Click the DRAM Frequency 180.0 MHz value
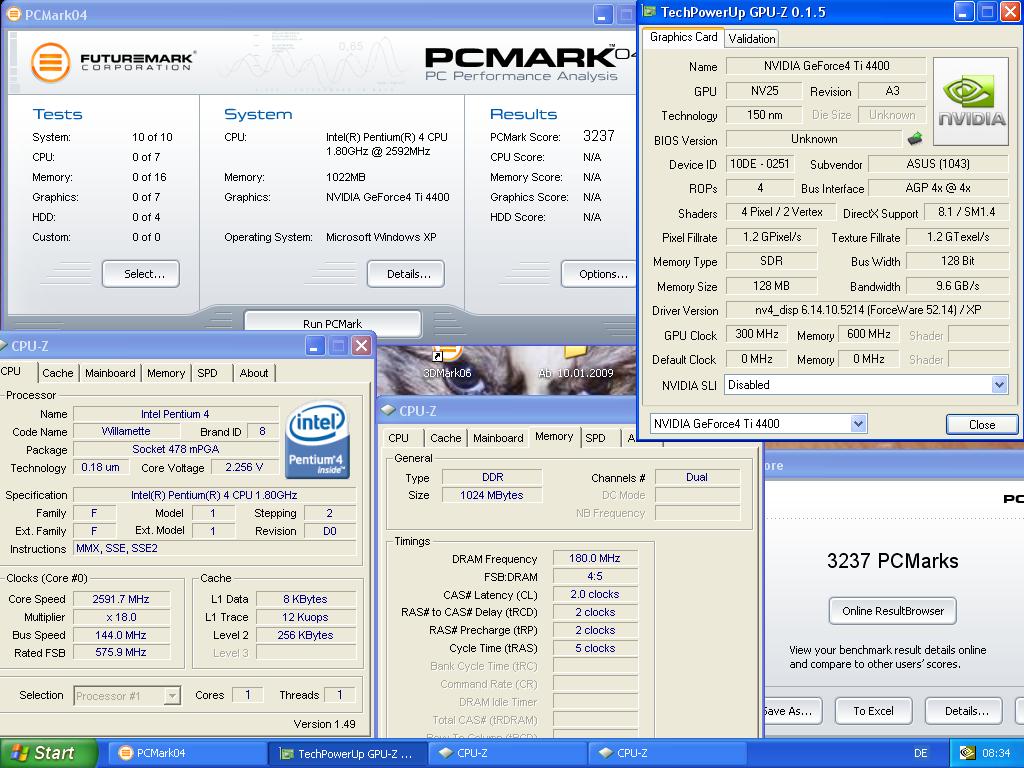 pos(595,558)
